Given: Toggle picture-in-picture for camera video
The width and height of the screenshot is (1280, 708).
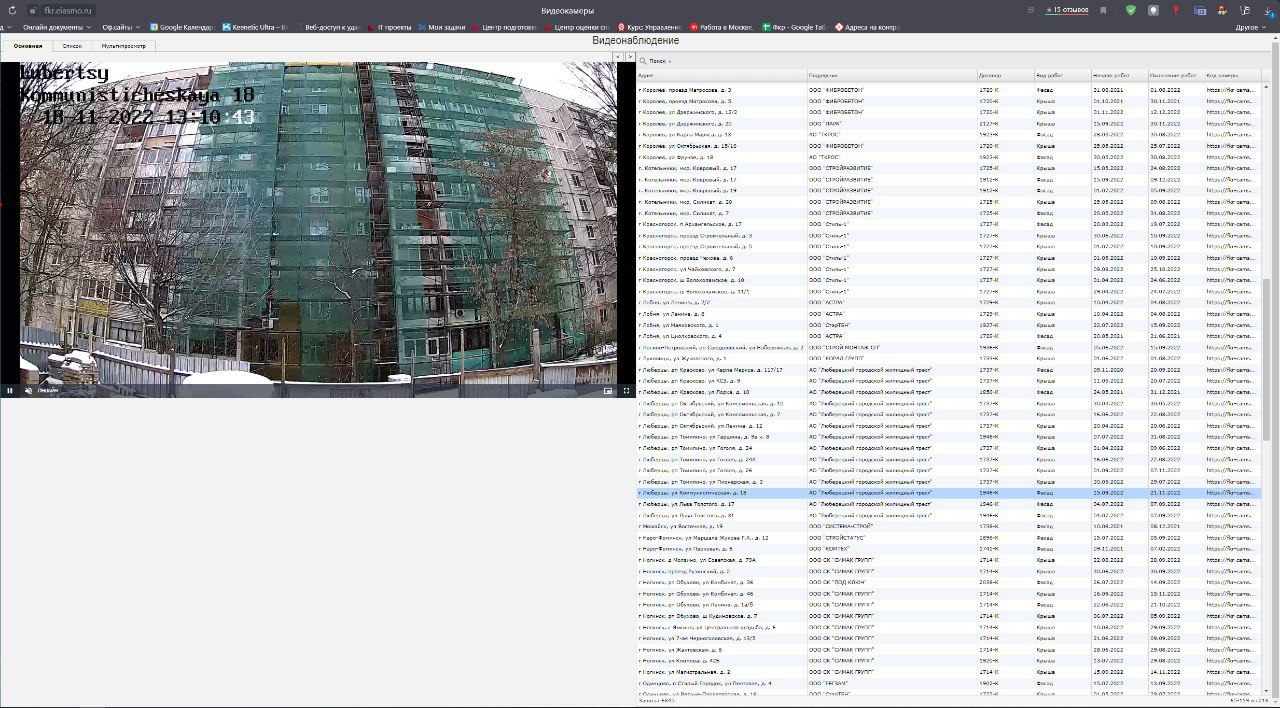Looking at the screenshot, I should coord(607,391).
